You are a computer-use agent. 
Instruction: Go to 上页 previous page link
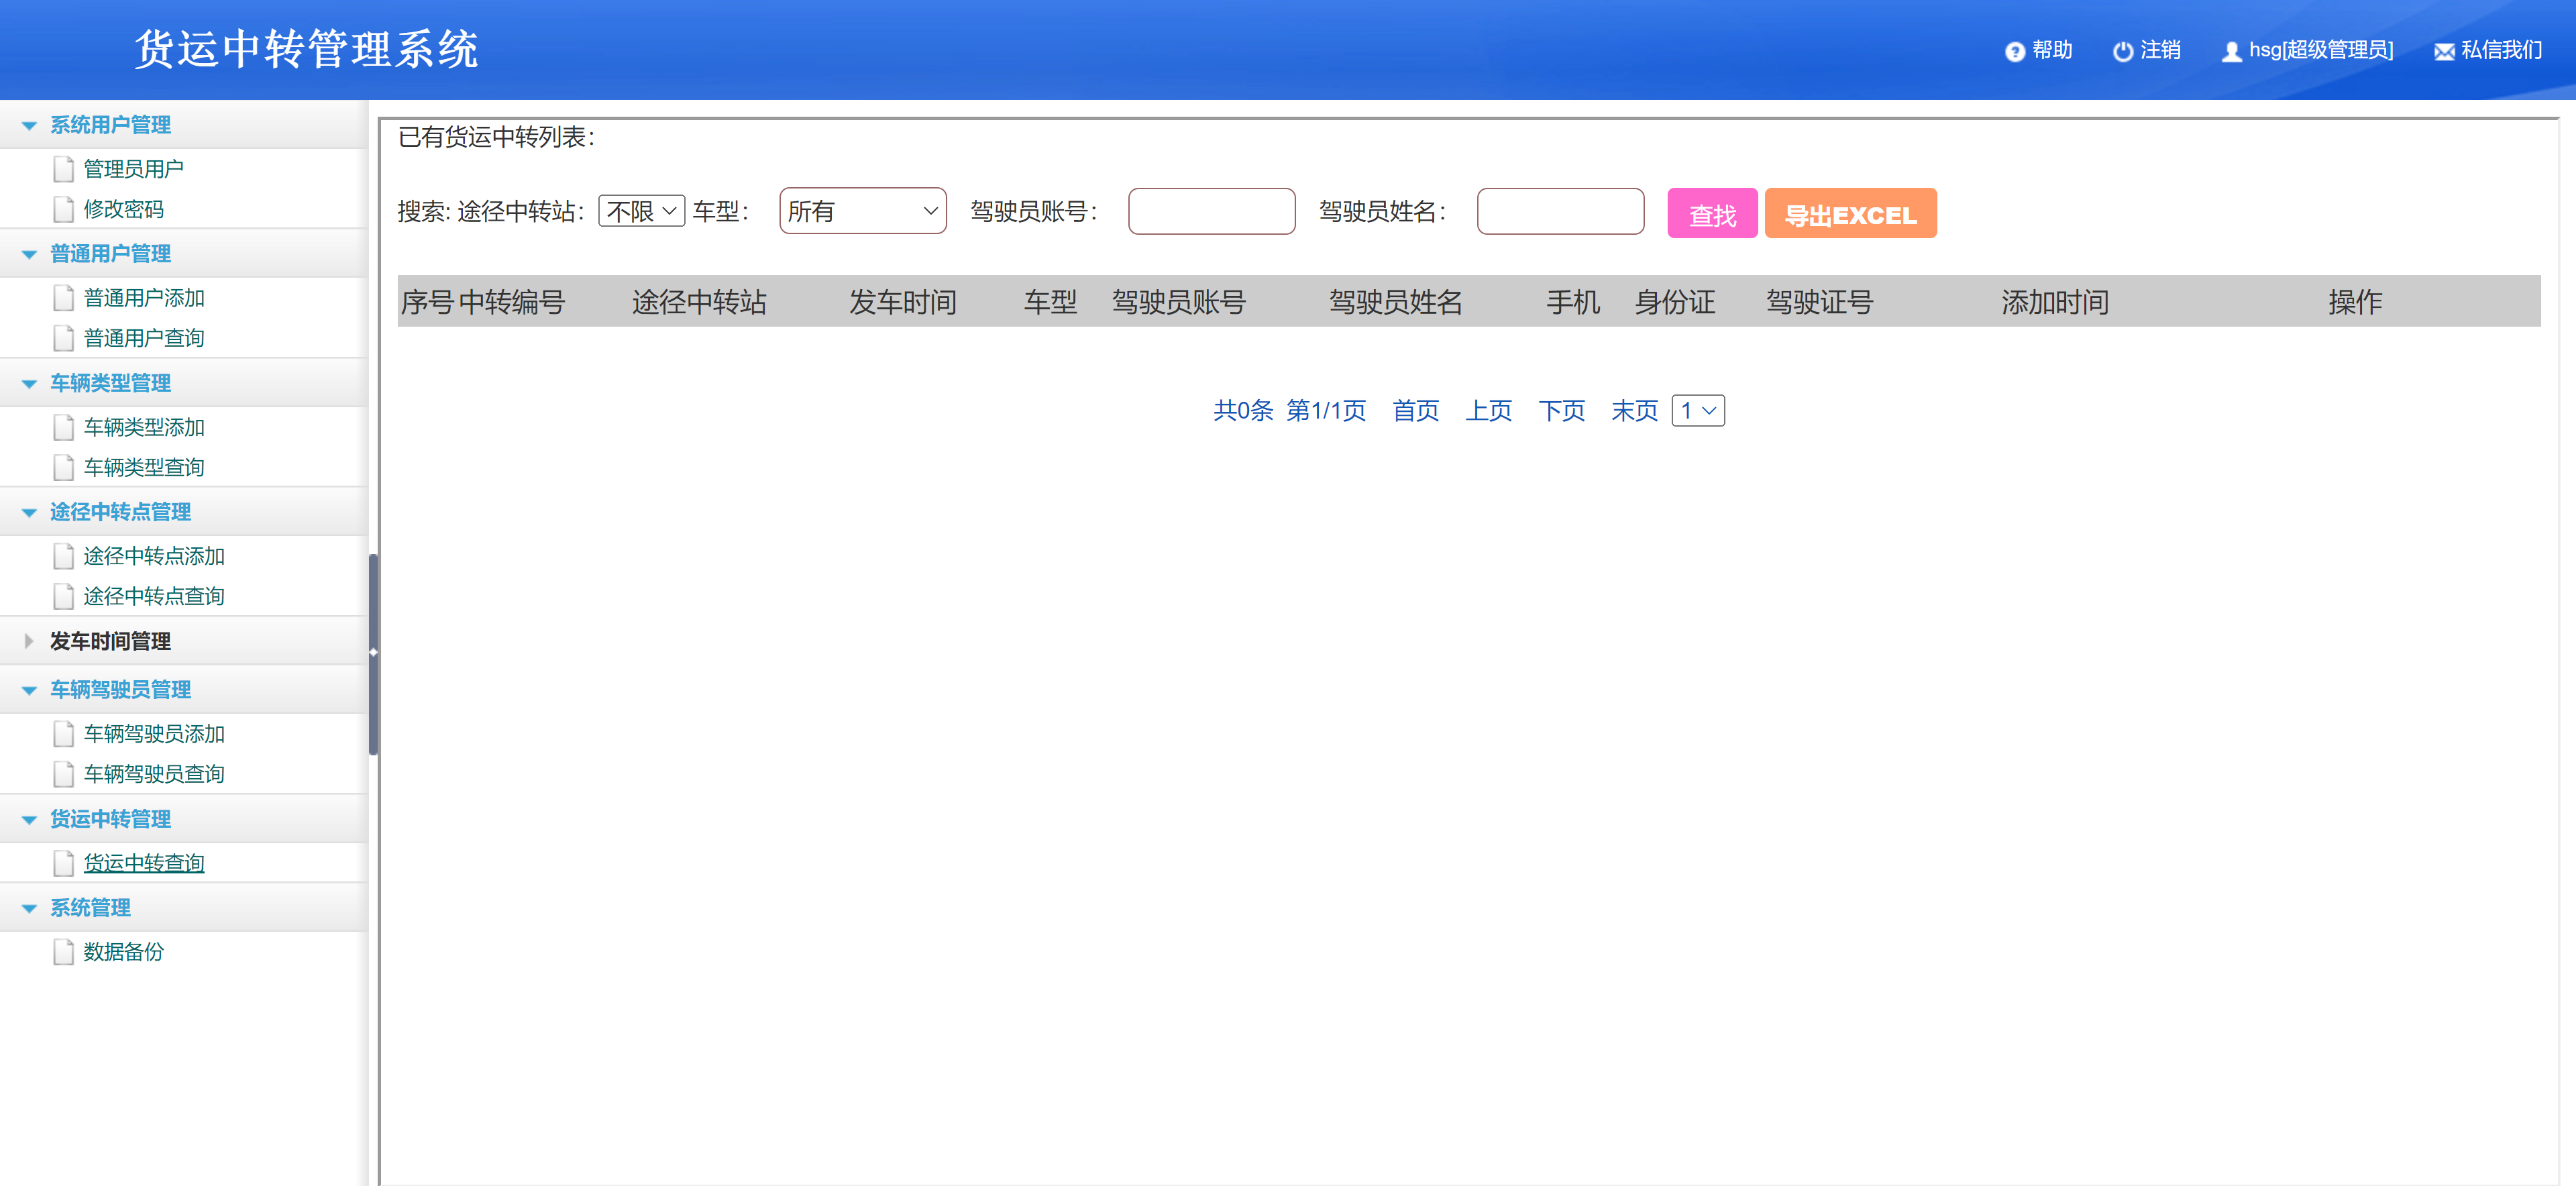point(1488,411)
